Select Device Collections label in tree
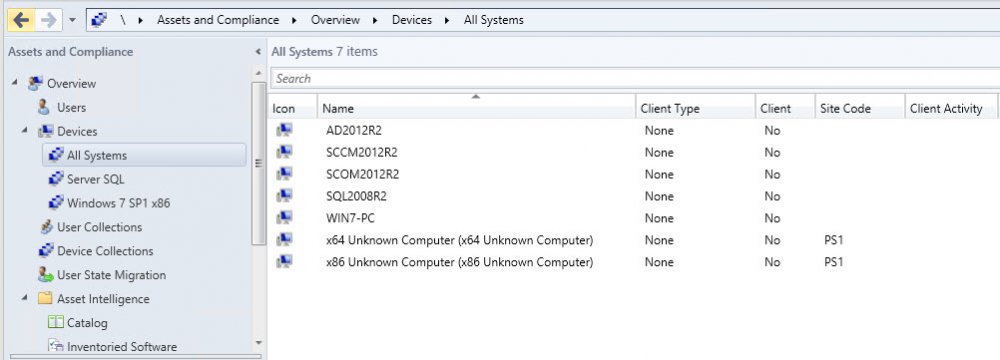 click(105, 251)
